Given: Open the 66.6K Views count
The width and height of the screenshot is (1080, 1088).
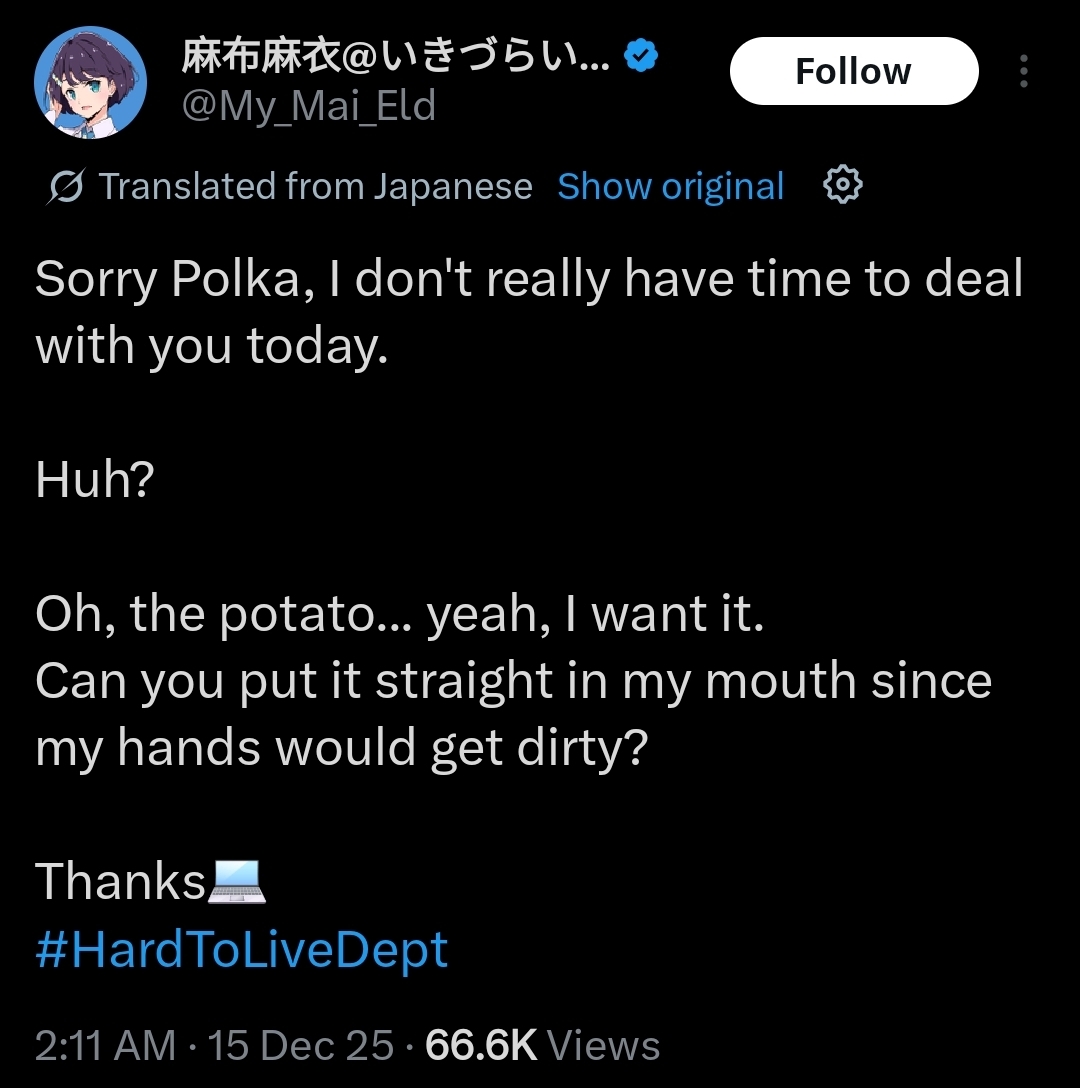Looking at the screenshot, I should 542,1046.
